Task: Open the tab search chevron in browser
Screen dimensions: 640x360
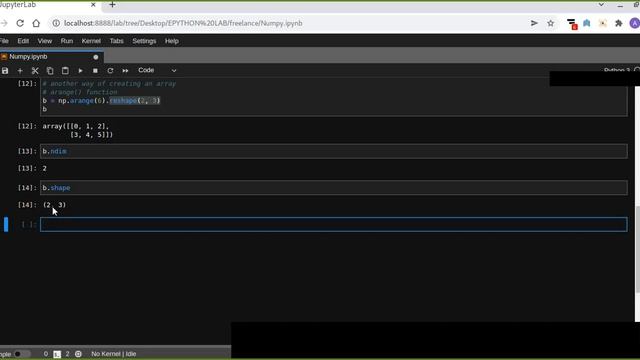Action: pos(601,5)
